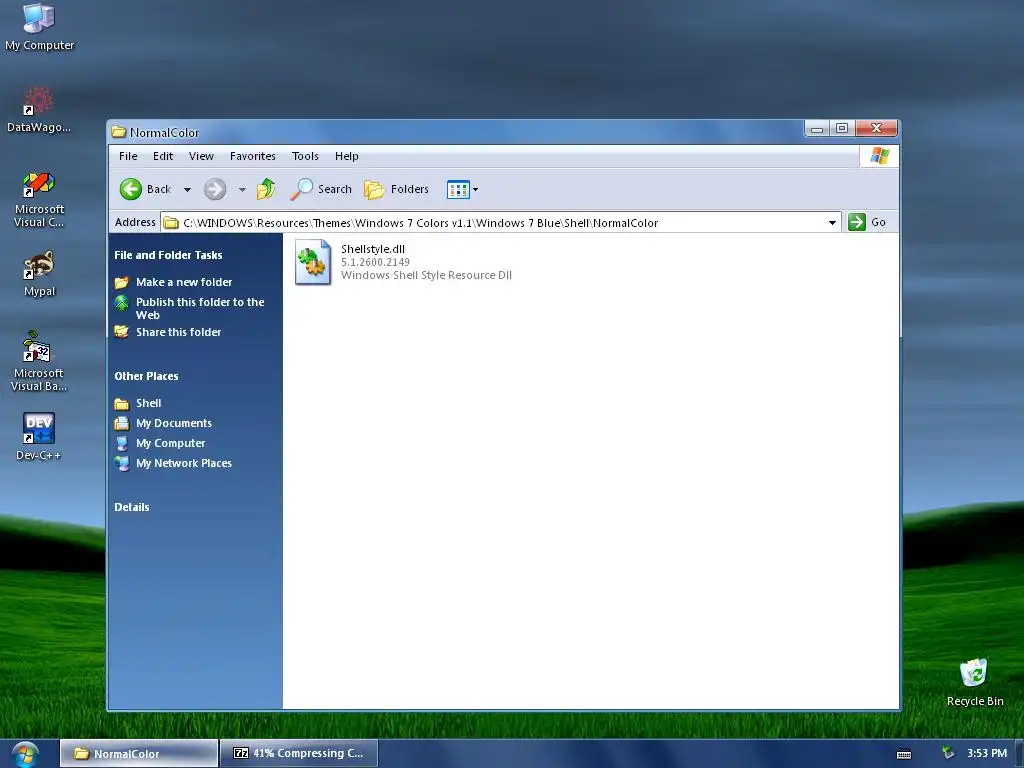This screenshot has height=768, width=1024.
Task: Click the Safely Remove Hardware tray icon
Action: (x=948, y=754)
